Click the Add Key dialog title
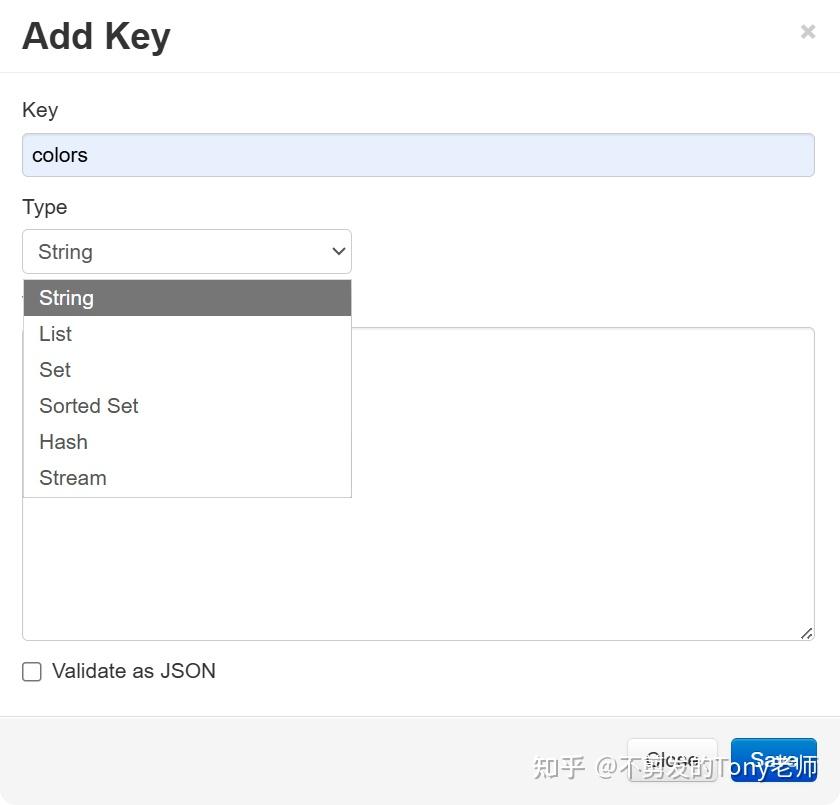The width and height of the screenshot is (840, 805). coord(95,35)
